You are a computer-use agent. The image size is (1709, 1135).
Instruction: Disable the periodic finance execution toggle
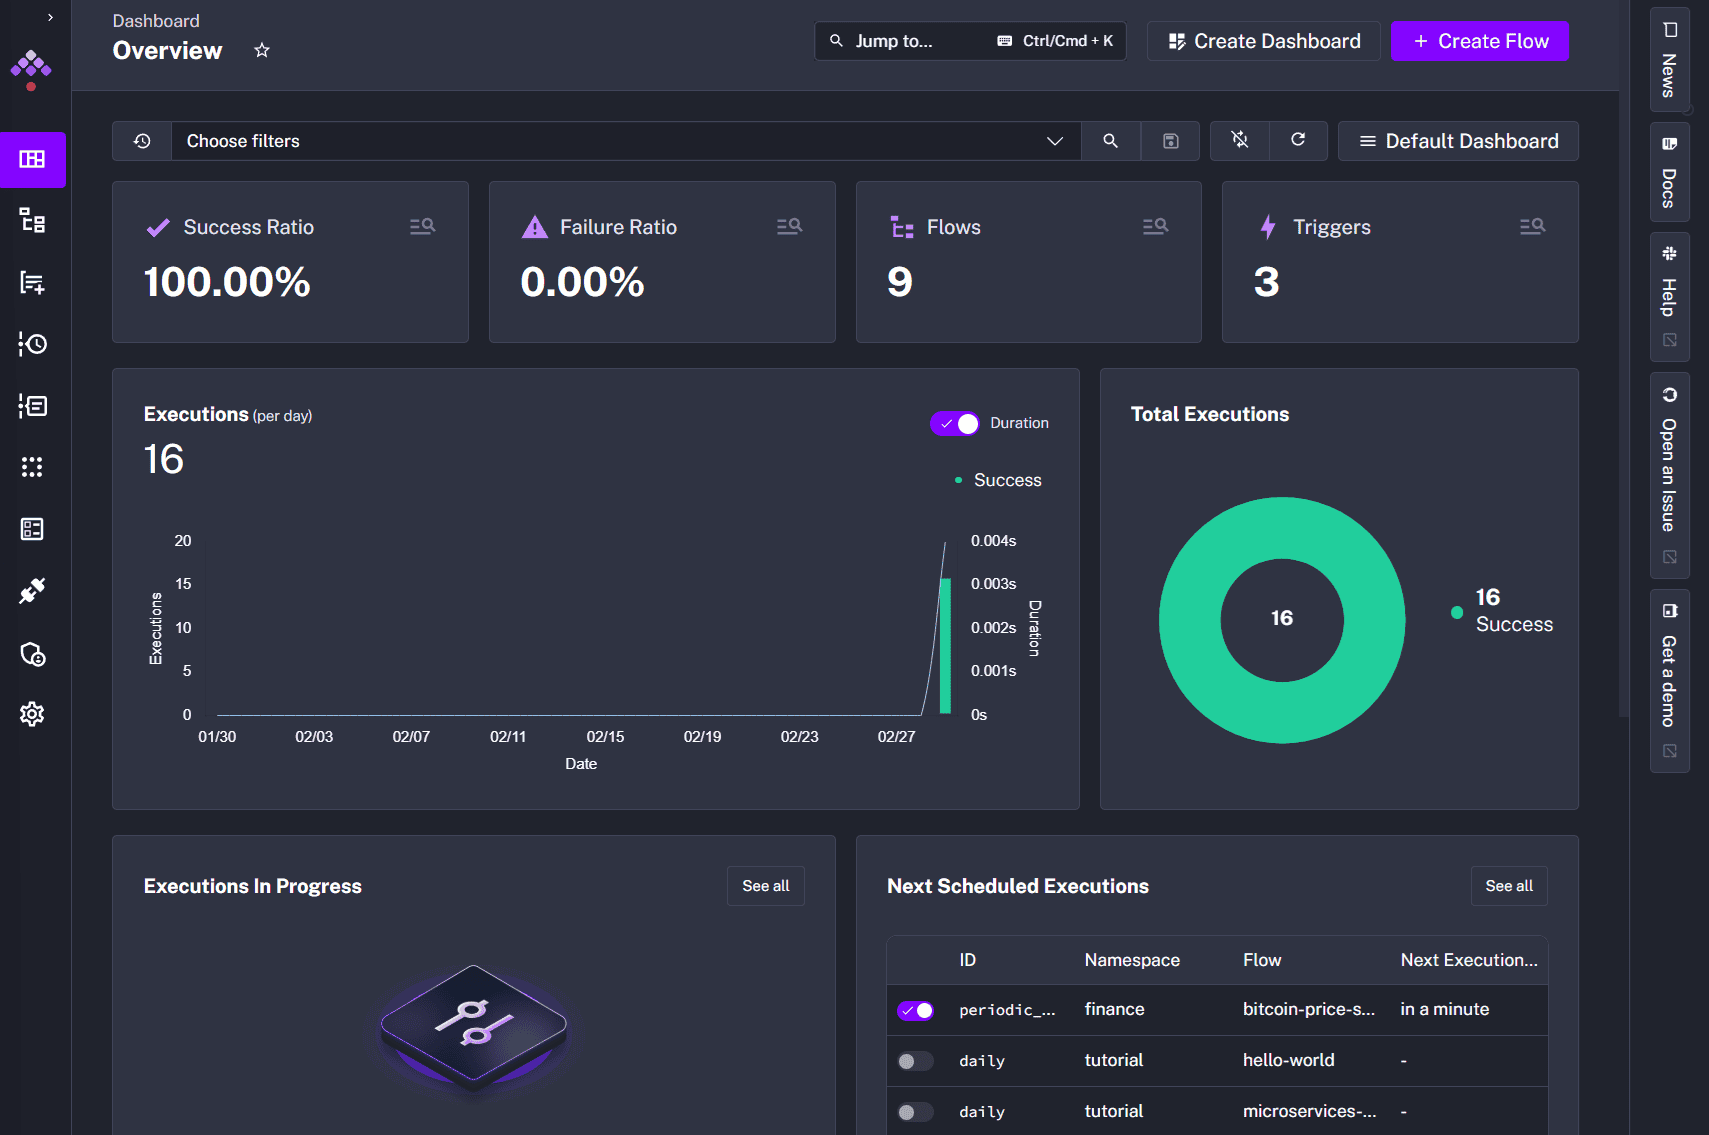click(914, 1010)
